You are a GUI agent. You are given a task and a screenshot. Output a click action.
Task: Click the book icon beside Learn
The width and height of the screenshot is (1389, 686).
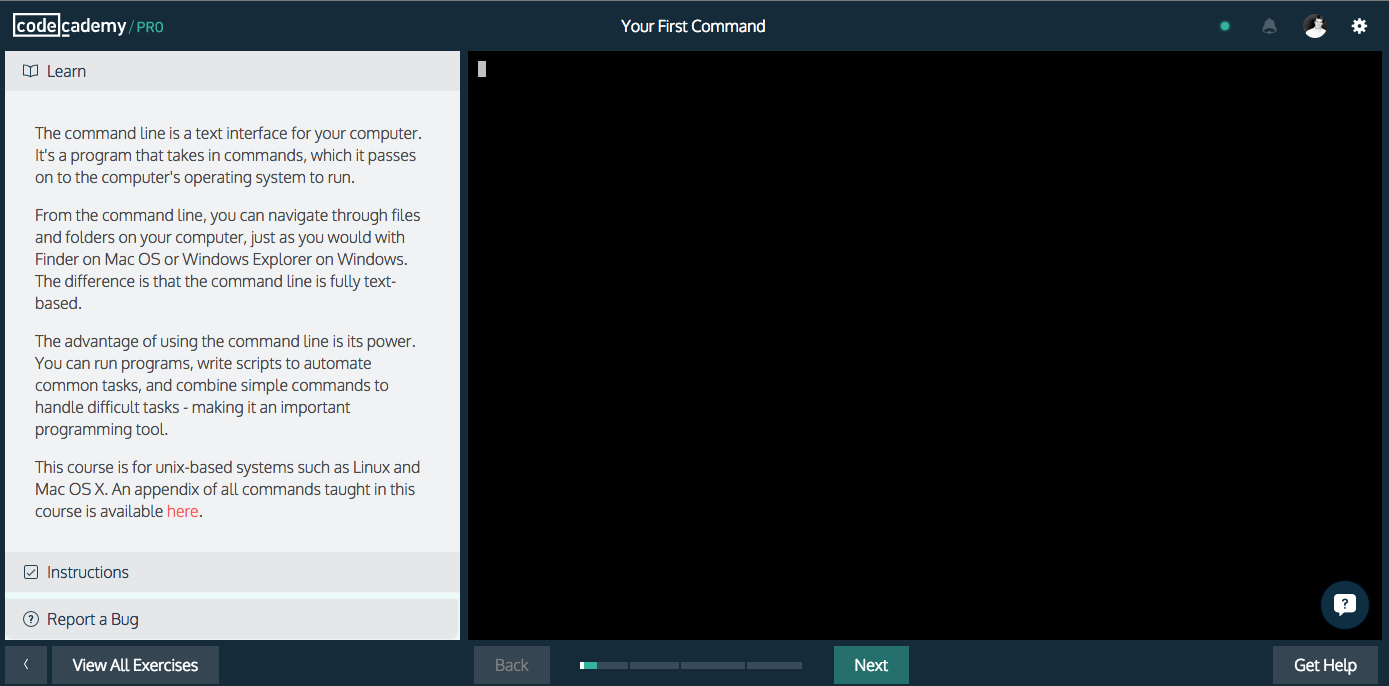30,71
